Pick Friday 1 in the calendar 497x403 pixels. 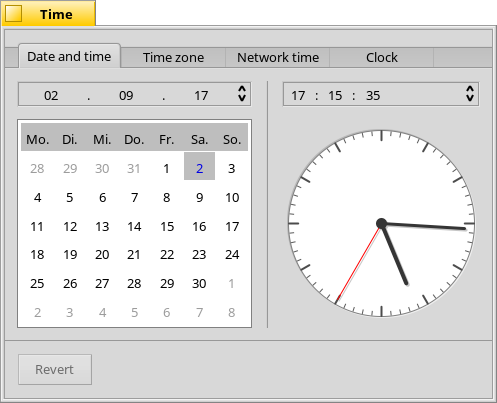(x=166, y=169)
